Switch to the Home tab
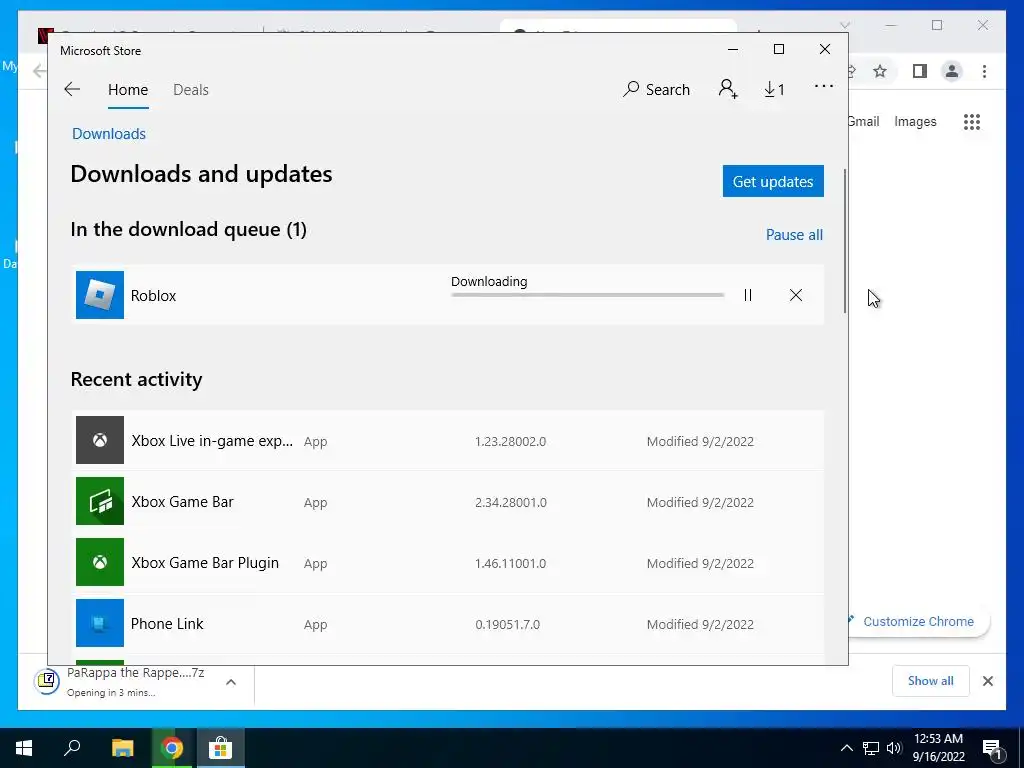This screenshot has height=768, width=1024. click(x=128, y=89)
